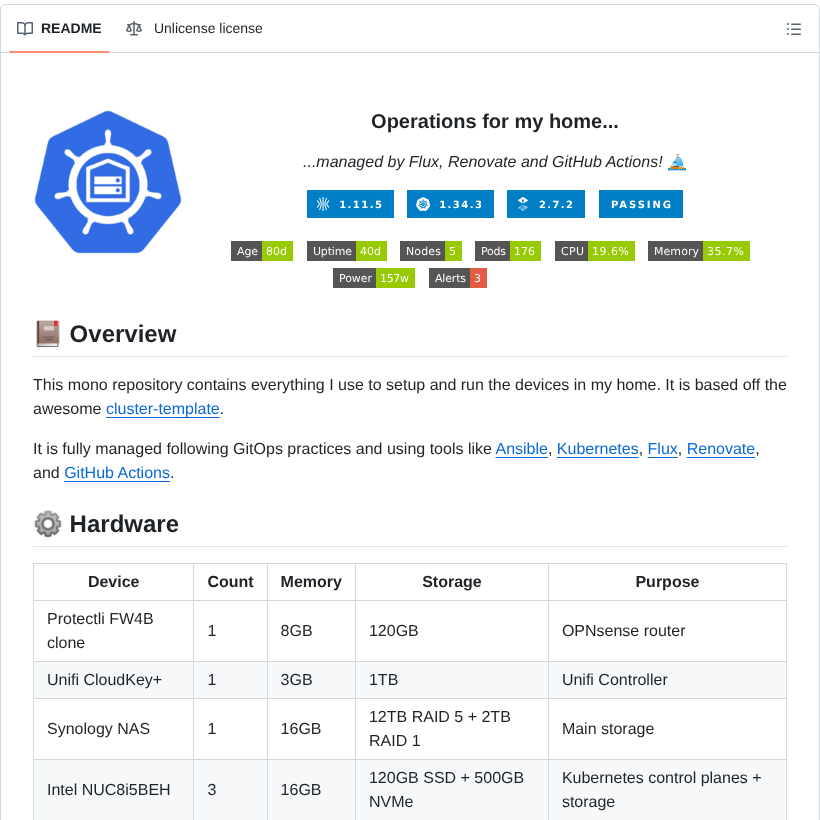Image resolution: width=820 pixels, height=820 pixels.
Task: Open the cluster-template link
Action: point(162,408)
